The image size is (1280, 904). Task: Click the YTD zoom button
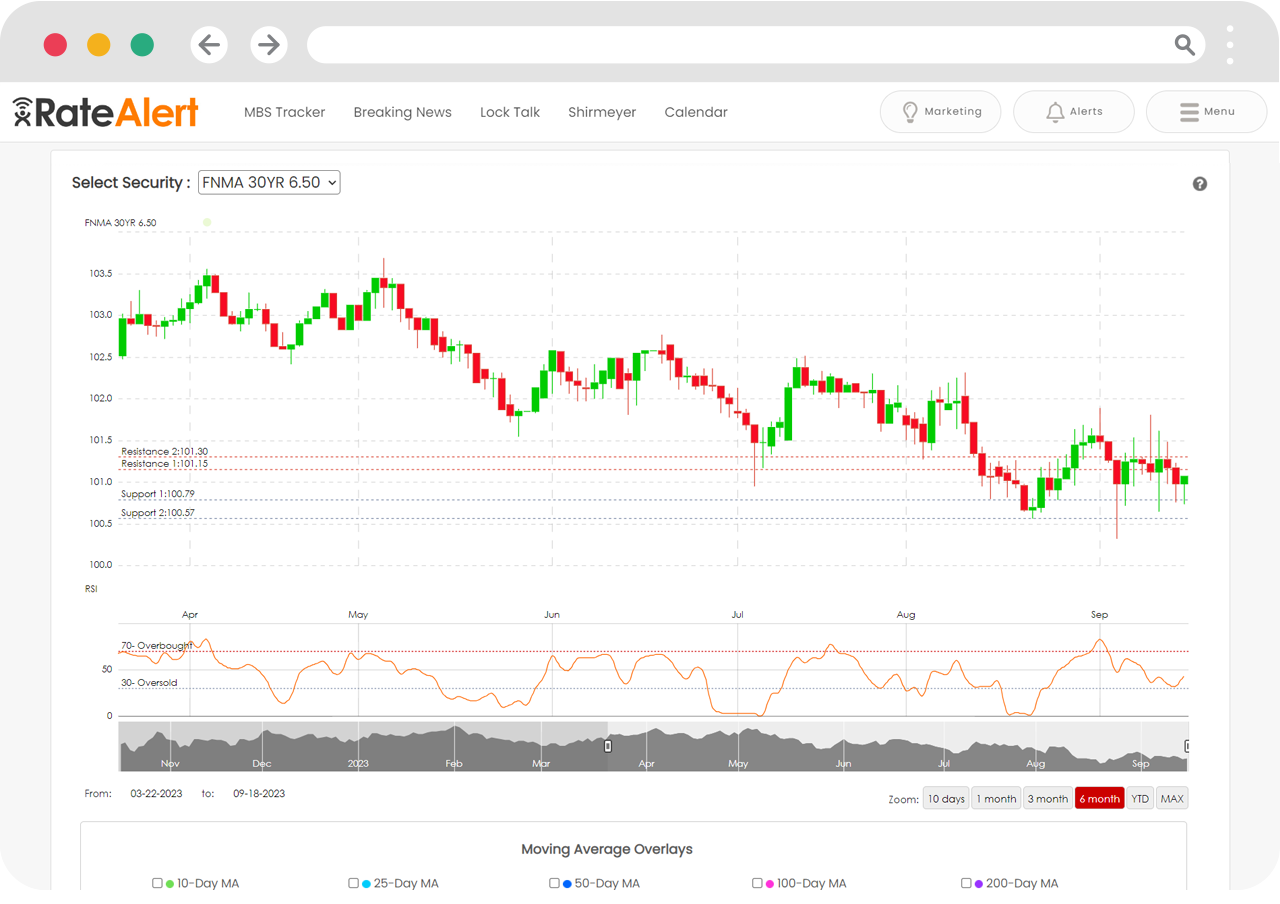1140,798
